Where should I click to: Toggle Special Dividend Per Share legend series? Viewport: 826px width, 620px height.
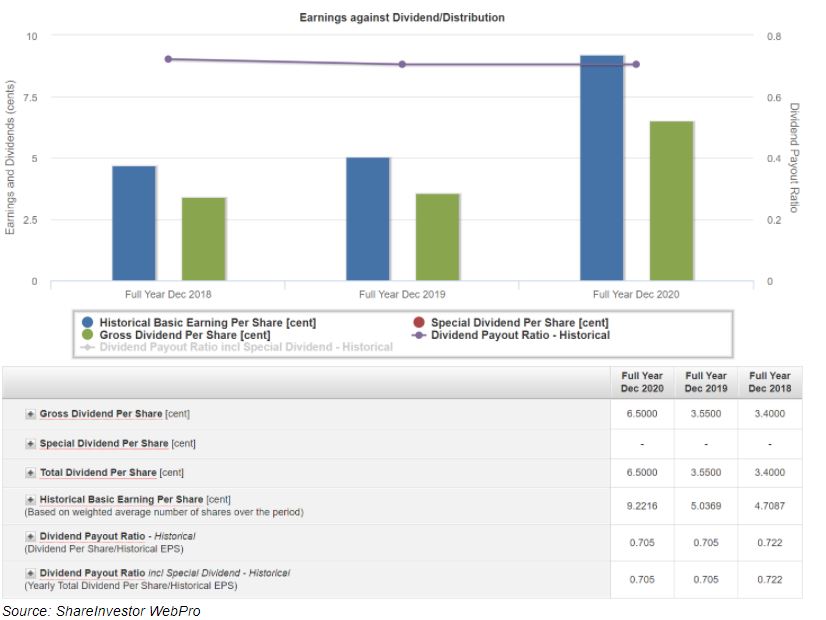click(519, 323)
